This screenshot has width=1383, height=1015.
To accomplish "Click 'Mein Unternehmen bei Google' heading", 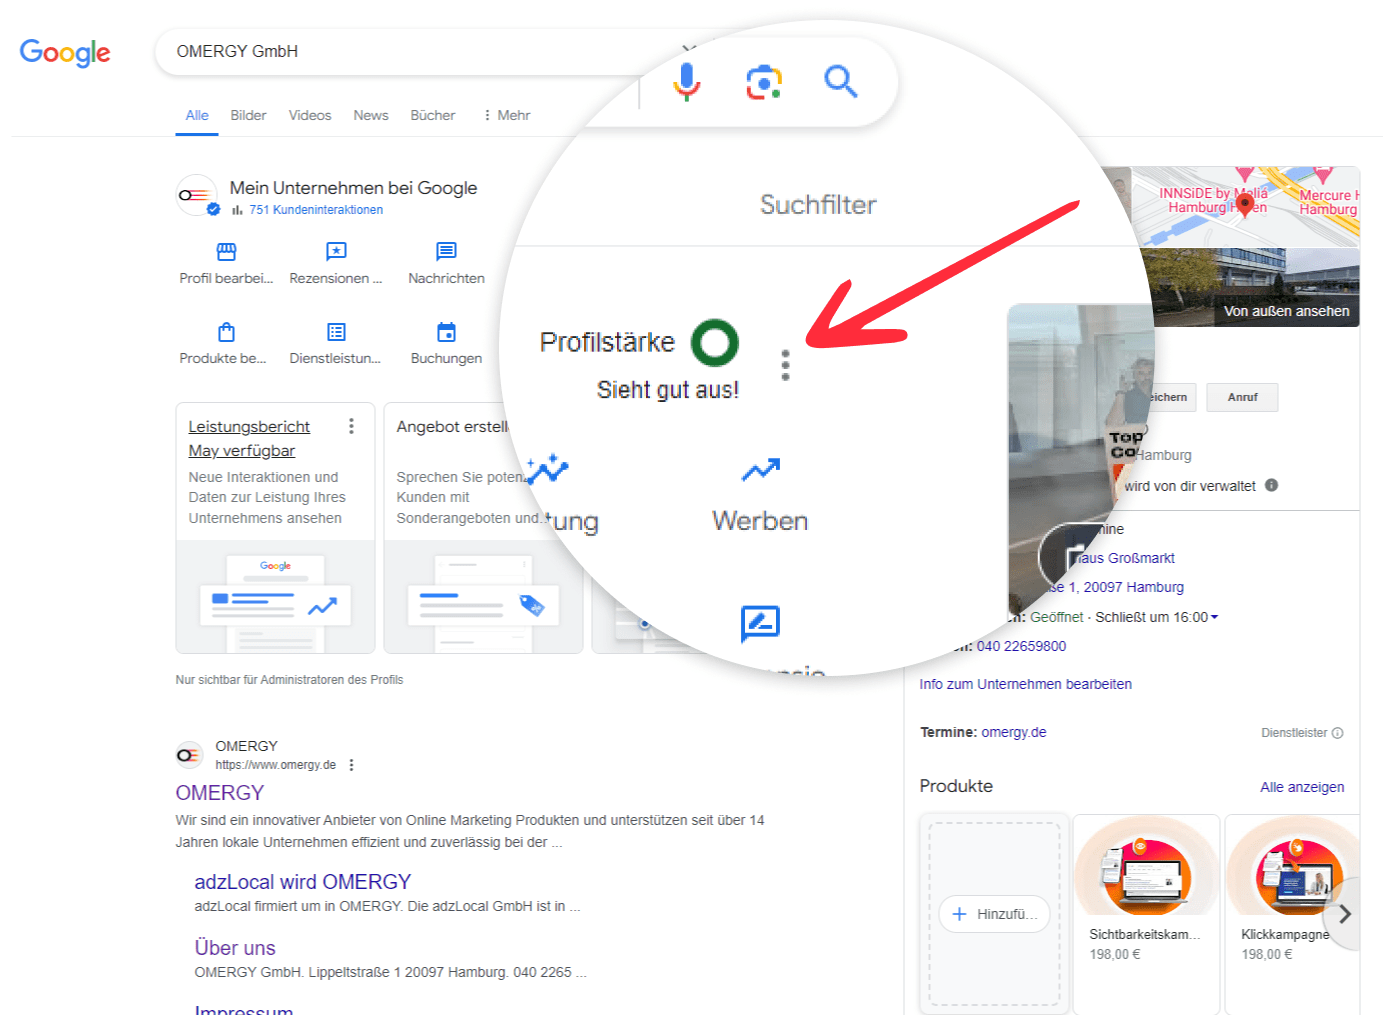I will (353, 188).
